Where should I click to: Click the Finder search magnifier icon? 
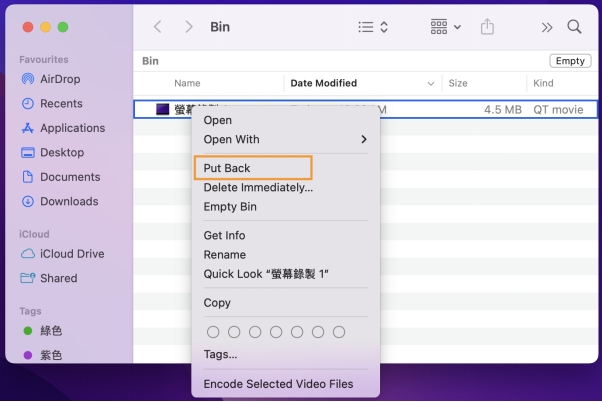pyautogui.click(x=574, y=27)
